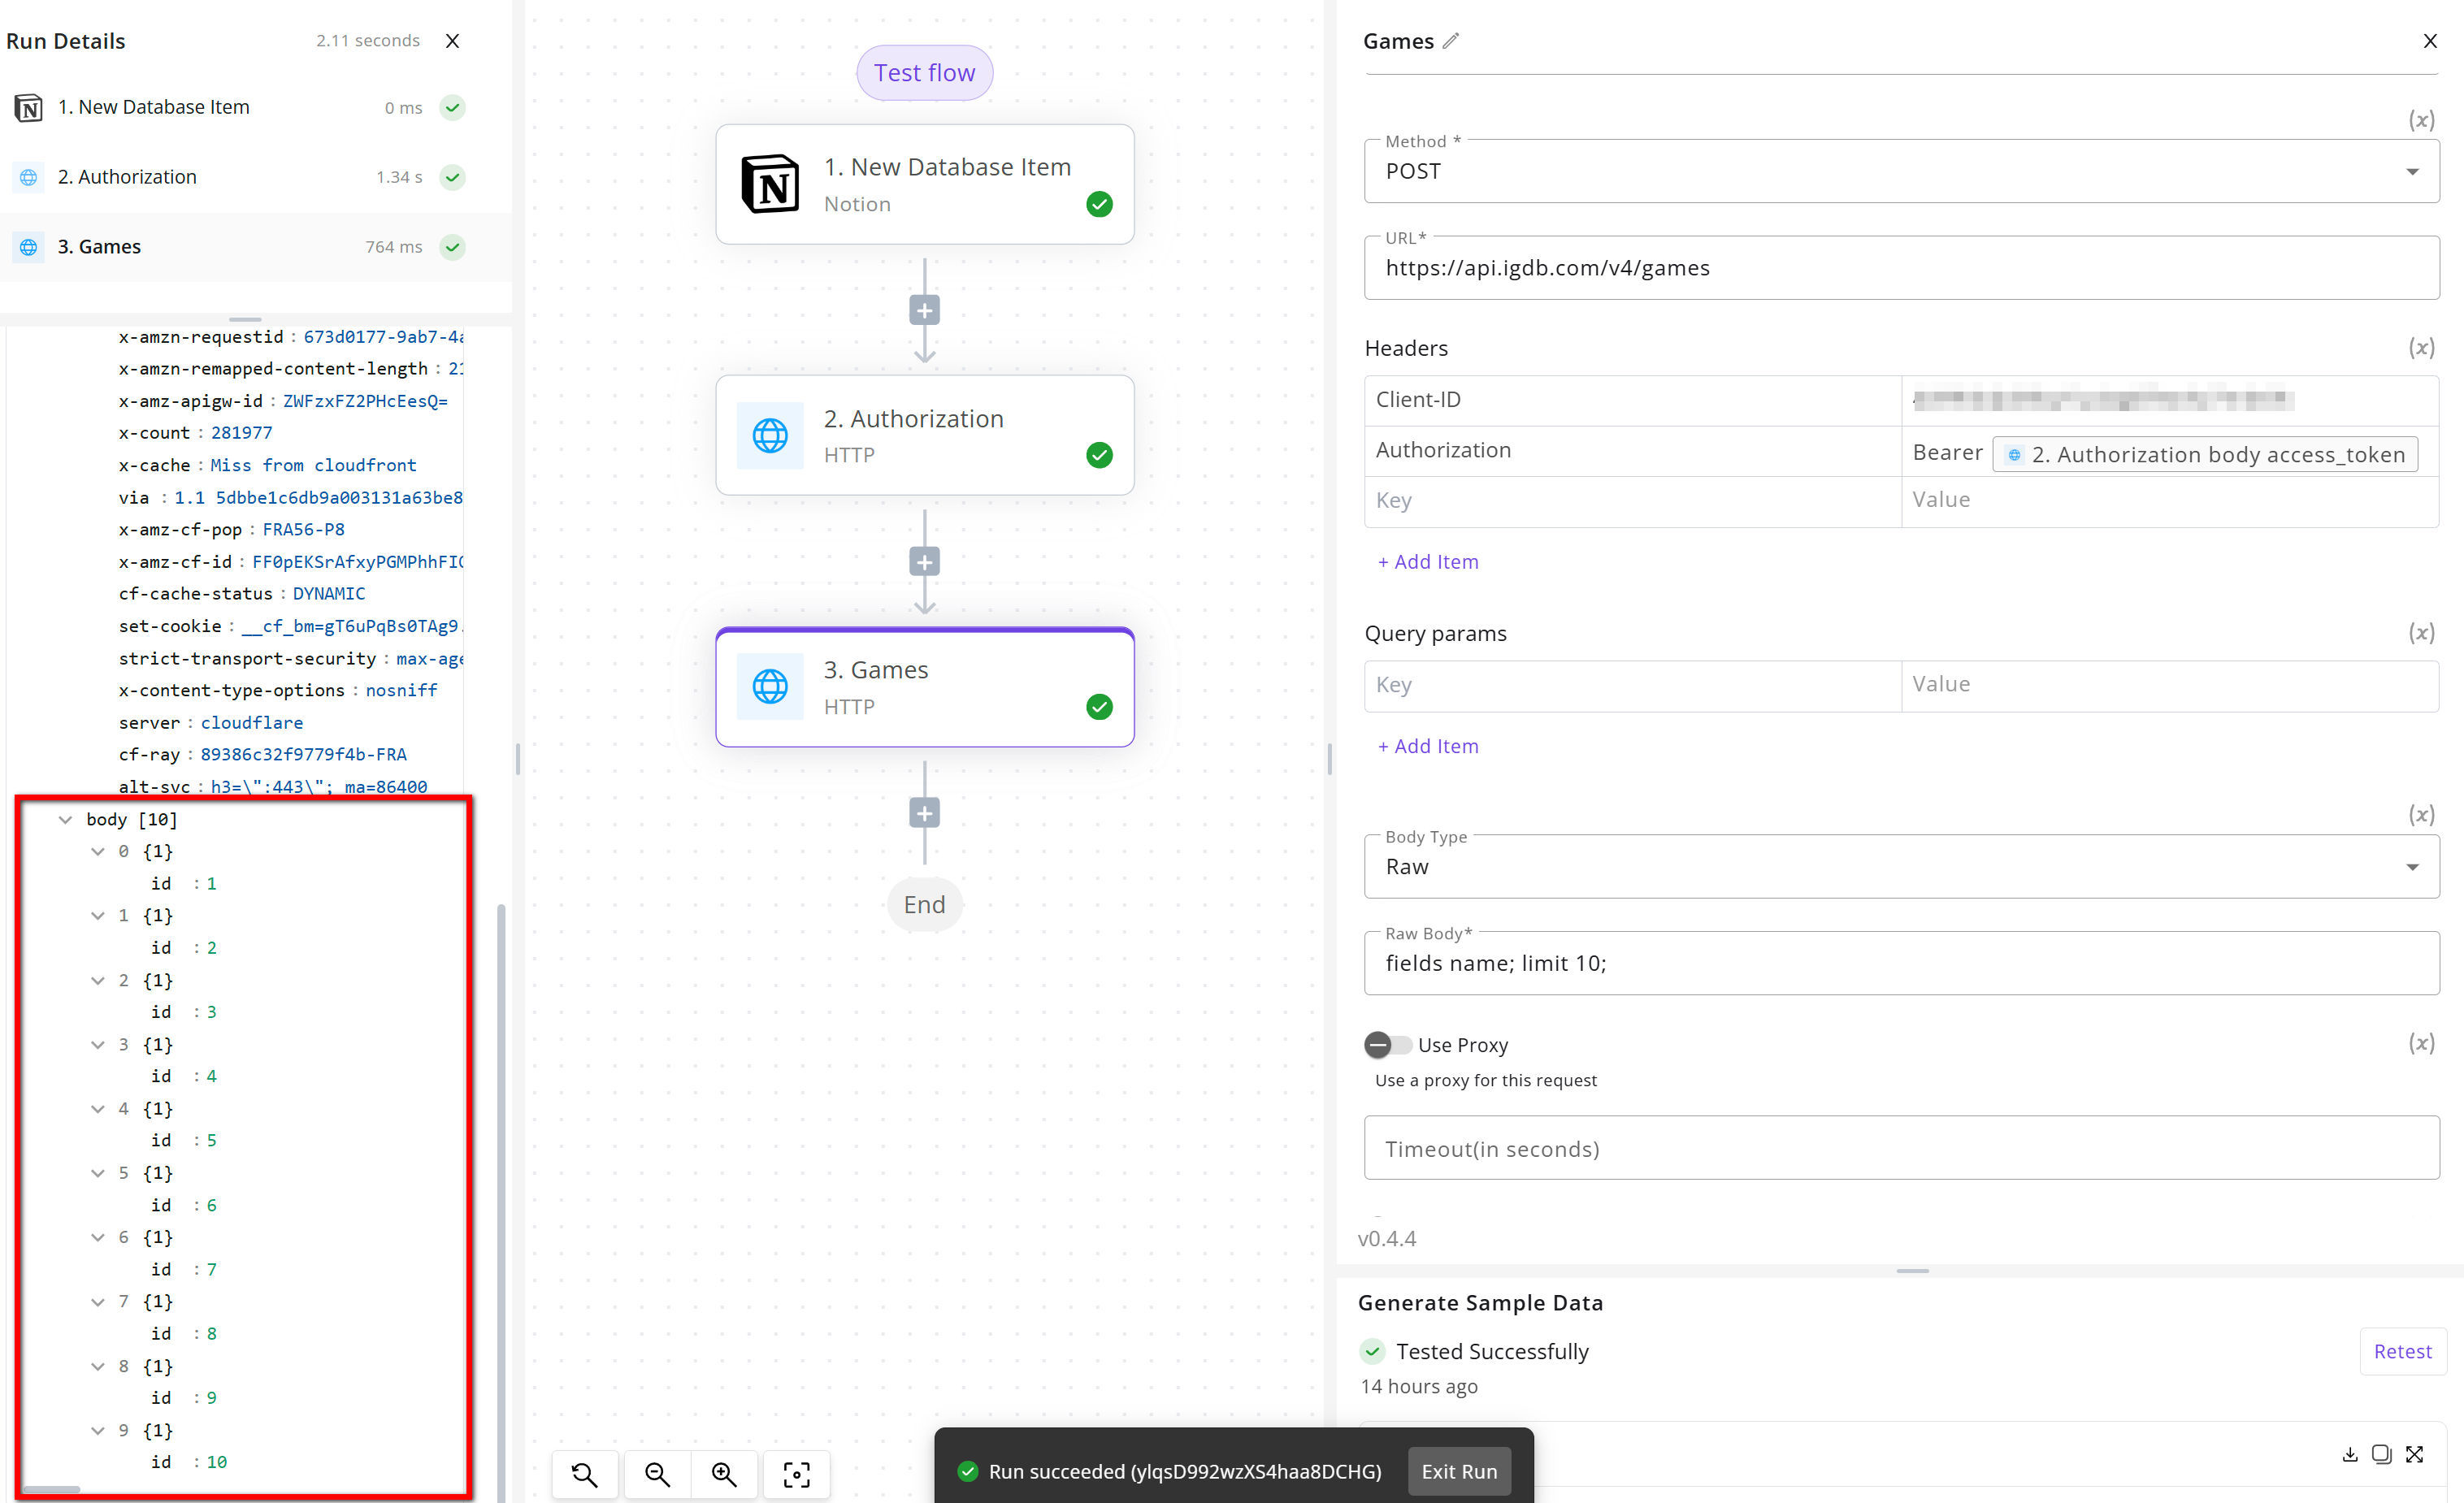Click the Authorization access_token chip
Screen dimensions: 2464x1503
2205,454
